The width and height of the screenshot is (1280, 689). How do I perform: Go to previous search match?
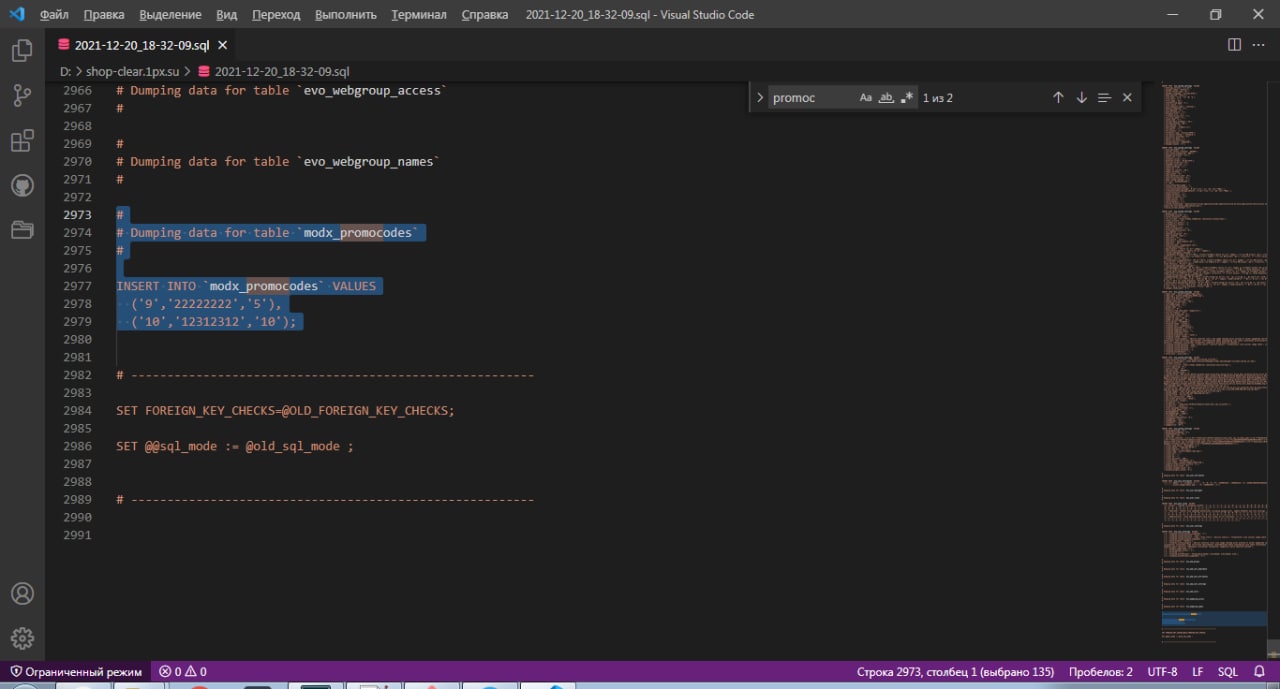click(1058, 98)
